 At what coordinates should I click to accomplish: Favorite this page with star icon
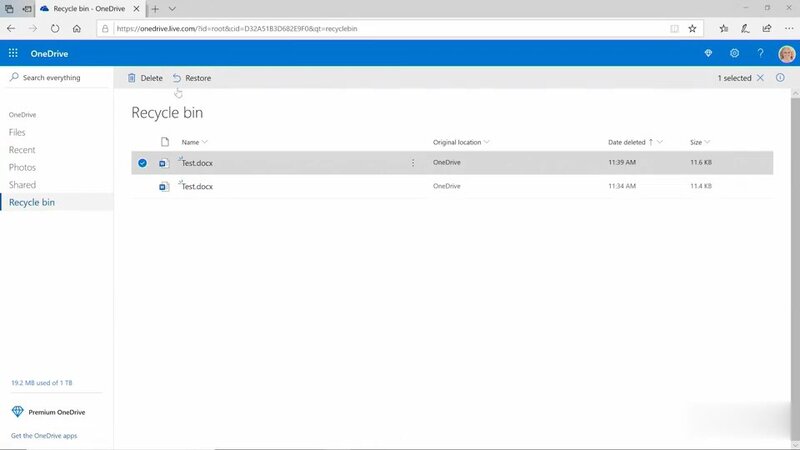pos(692,29)
